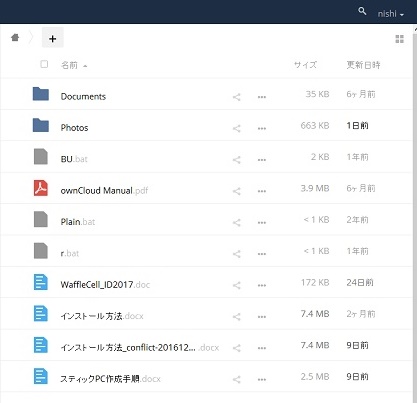Open the ownCloud Manual PDF icon
Viewport: 417px width, 403px height.
pyautogui.click(x=41, y=188)
